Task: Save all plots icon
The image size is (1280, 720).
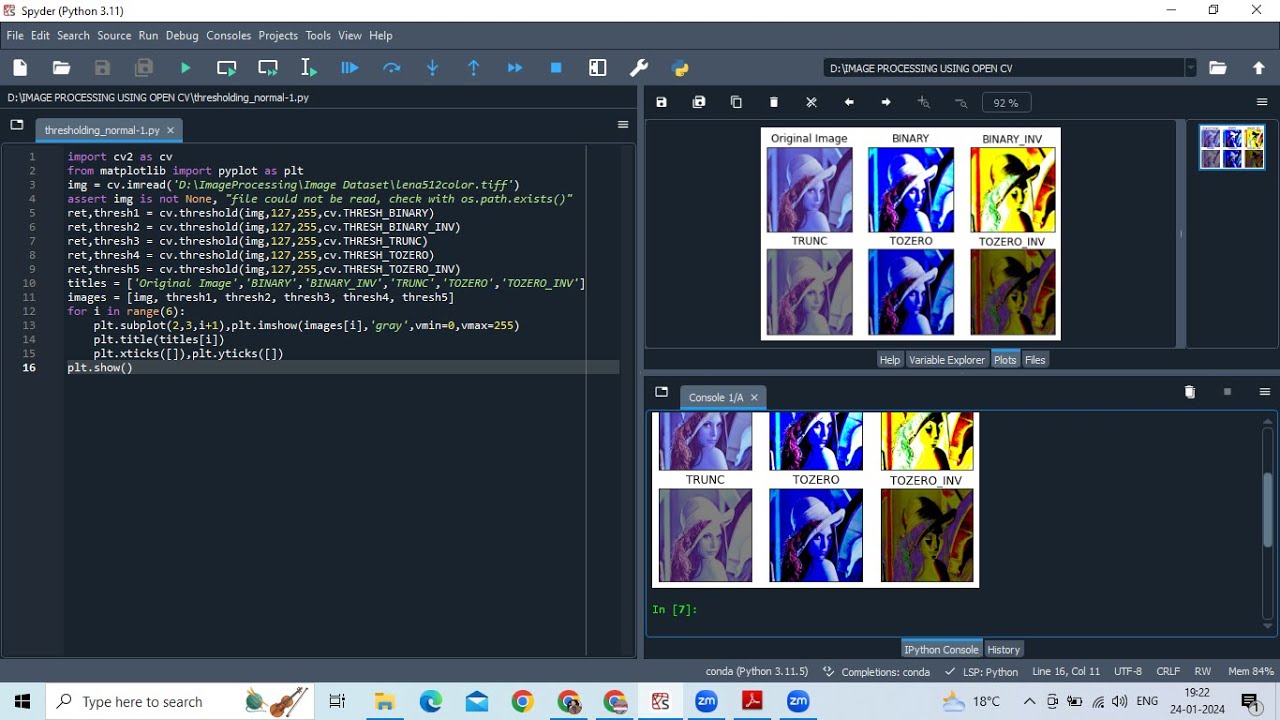Action: [x=699, y=102]
